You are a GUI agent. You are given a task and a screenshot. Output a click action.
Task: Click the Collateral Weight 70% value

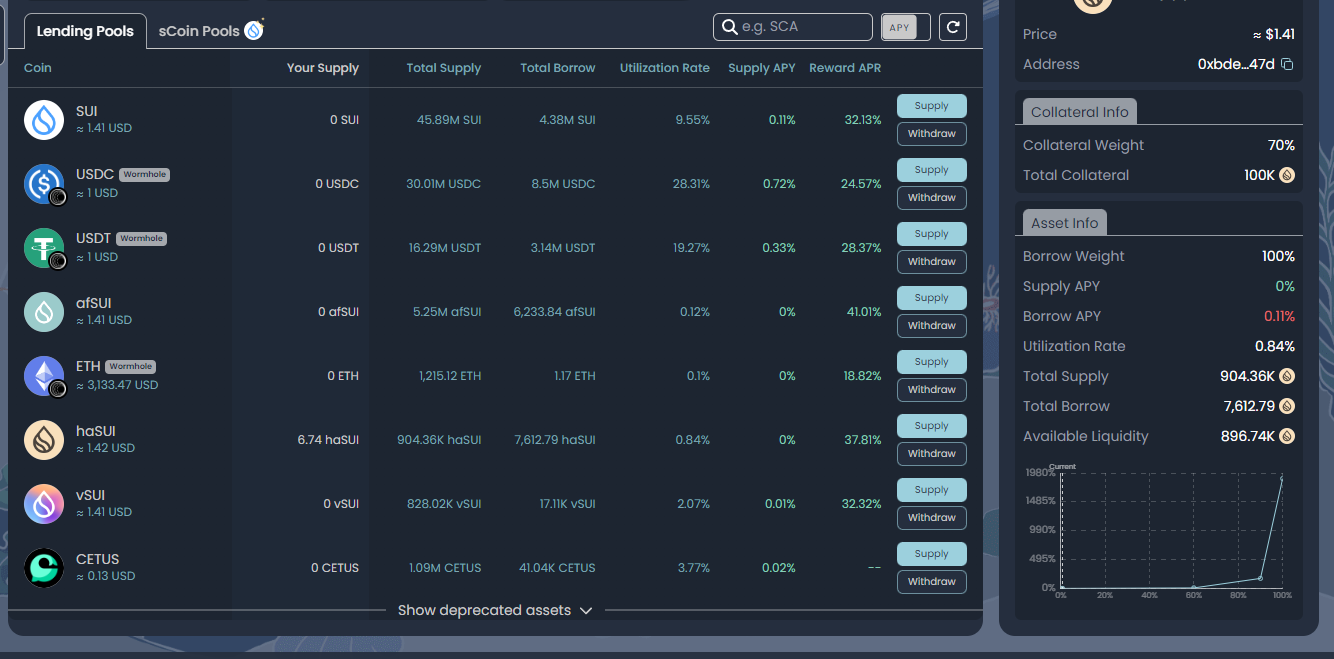pyautogui.click(x=1281, y=145)
